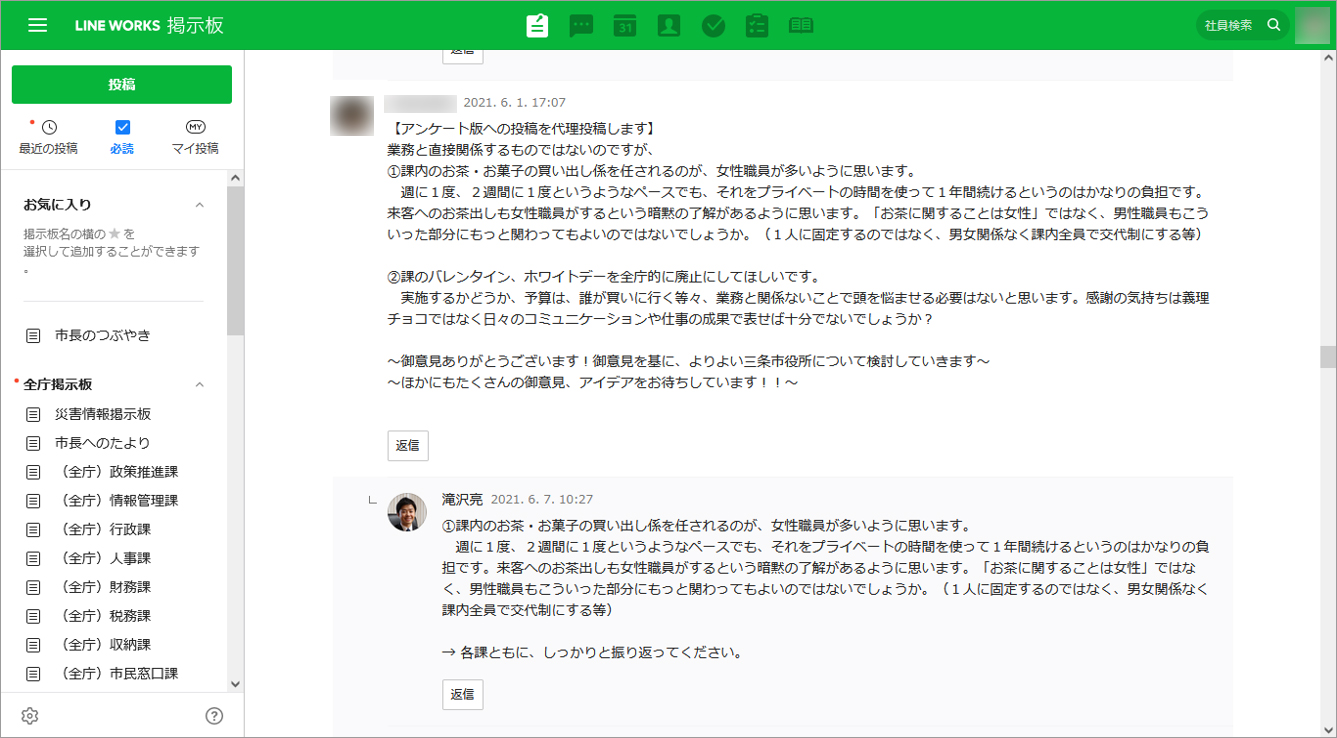This screenshot has height=738, width=1337.
Task: Open the survey clipboard checklist icon
Action: tap(757, 26)
